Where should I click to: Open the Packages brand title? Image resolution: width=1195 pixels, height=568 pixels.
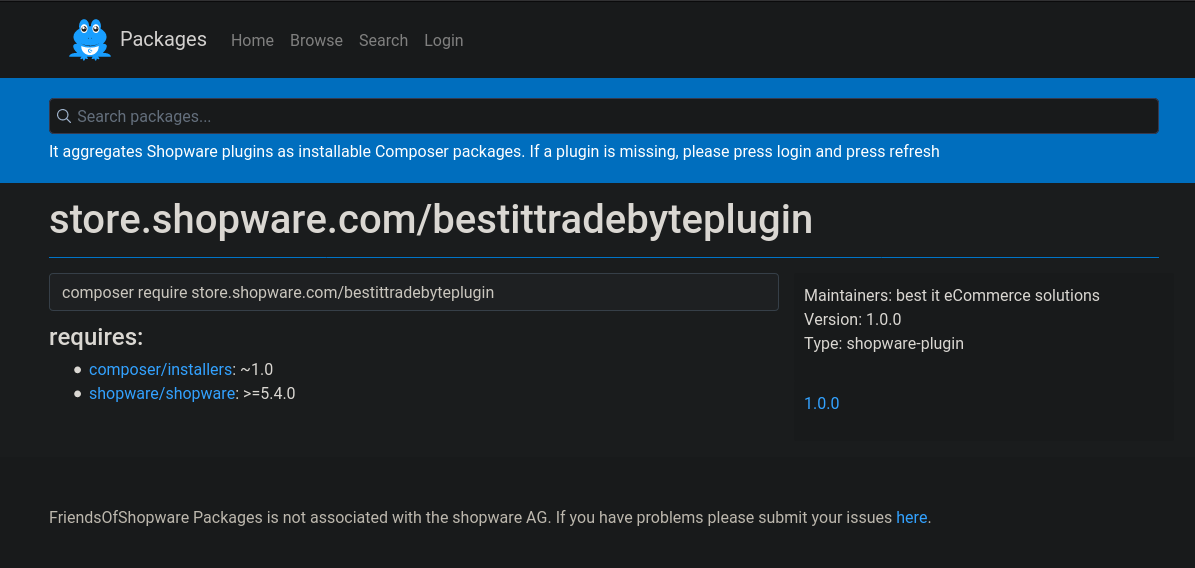click(163, 39)
